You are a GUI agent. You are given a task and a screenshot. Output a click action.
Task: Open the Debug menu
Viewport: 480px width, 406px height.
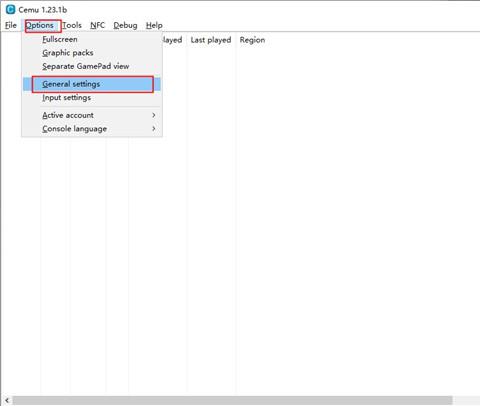click(125, 25)
